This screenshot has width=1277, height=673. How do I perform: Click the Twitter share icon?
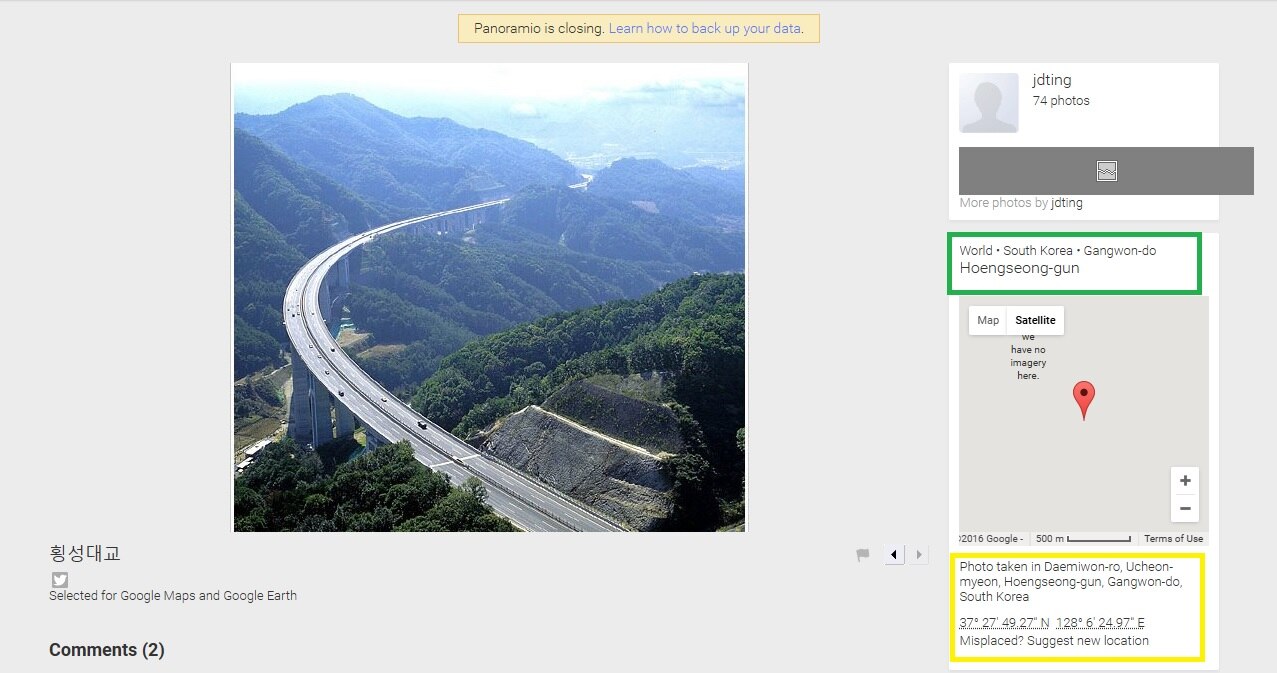click(x=60, y=580)
